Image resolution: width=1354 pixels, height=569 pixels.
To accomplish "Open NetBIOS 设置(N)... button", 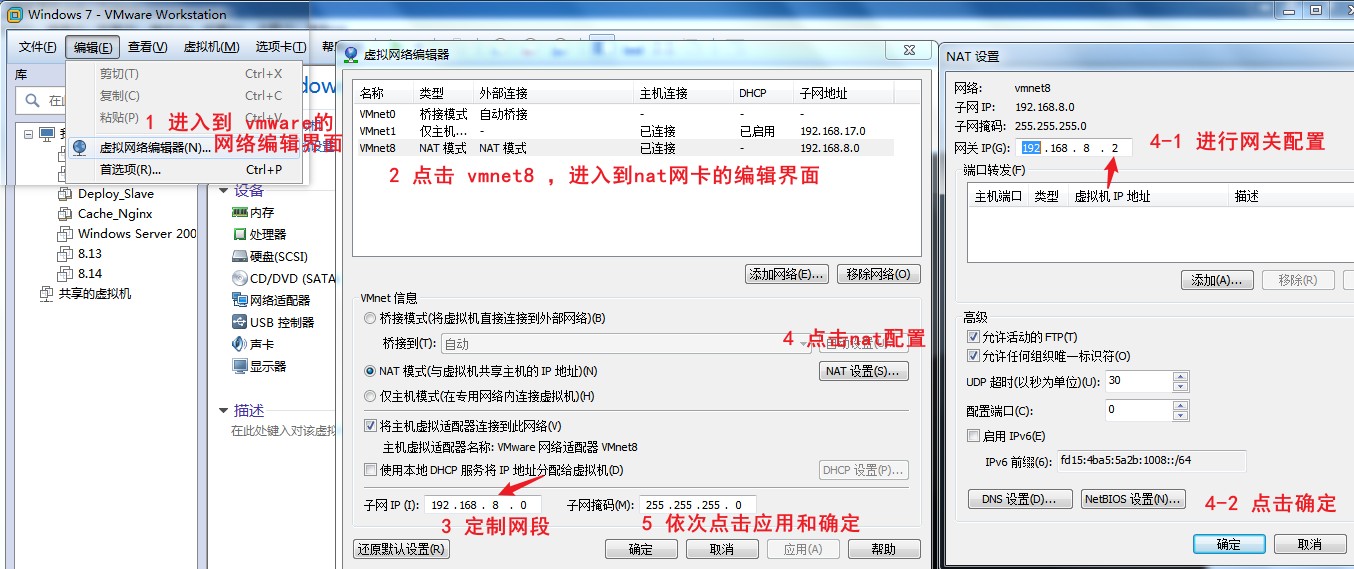I will (x=1133, y=499).
